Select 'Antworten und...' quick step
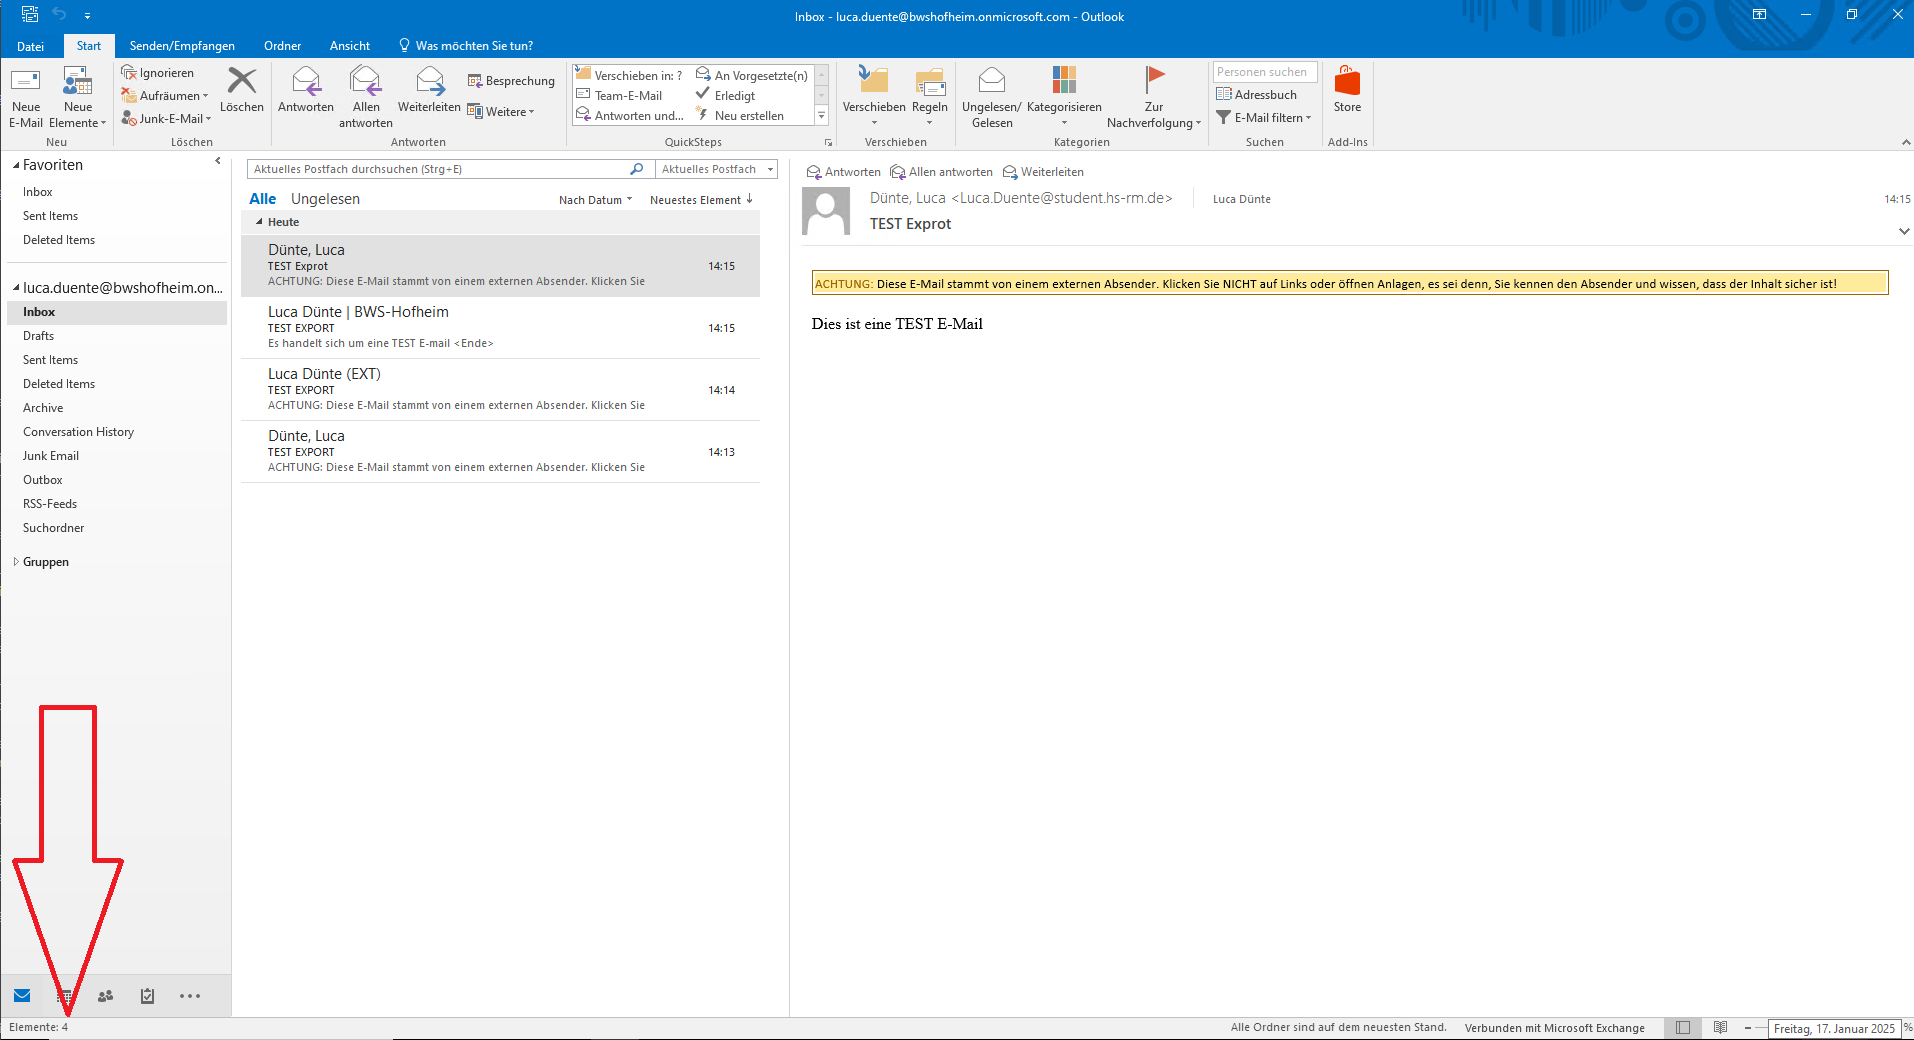 point(630,115)
